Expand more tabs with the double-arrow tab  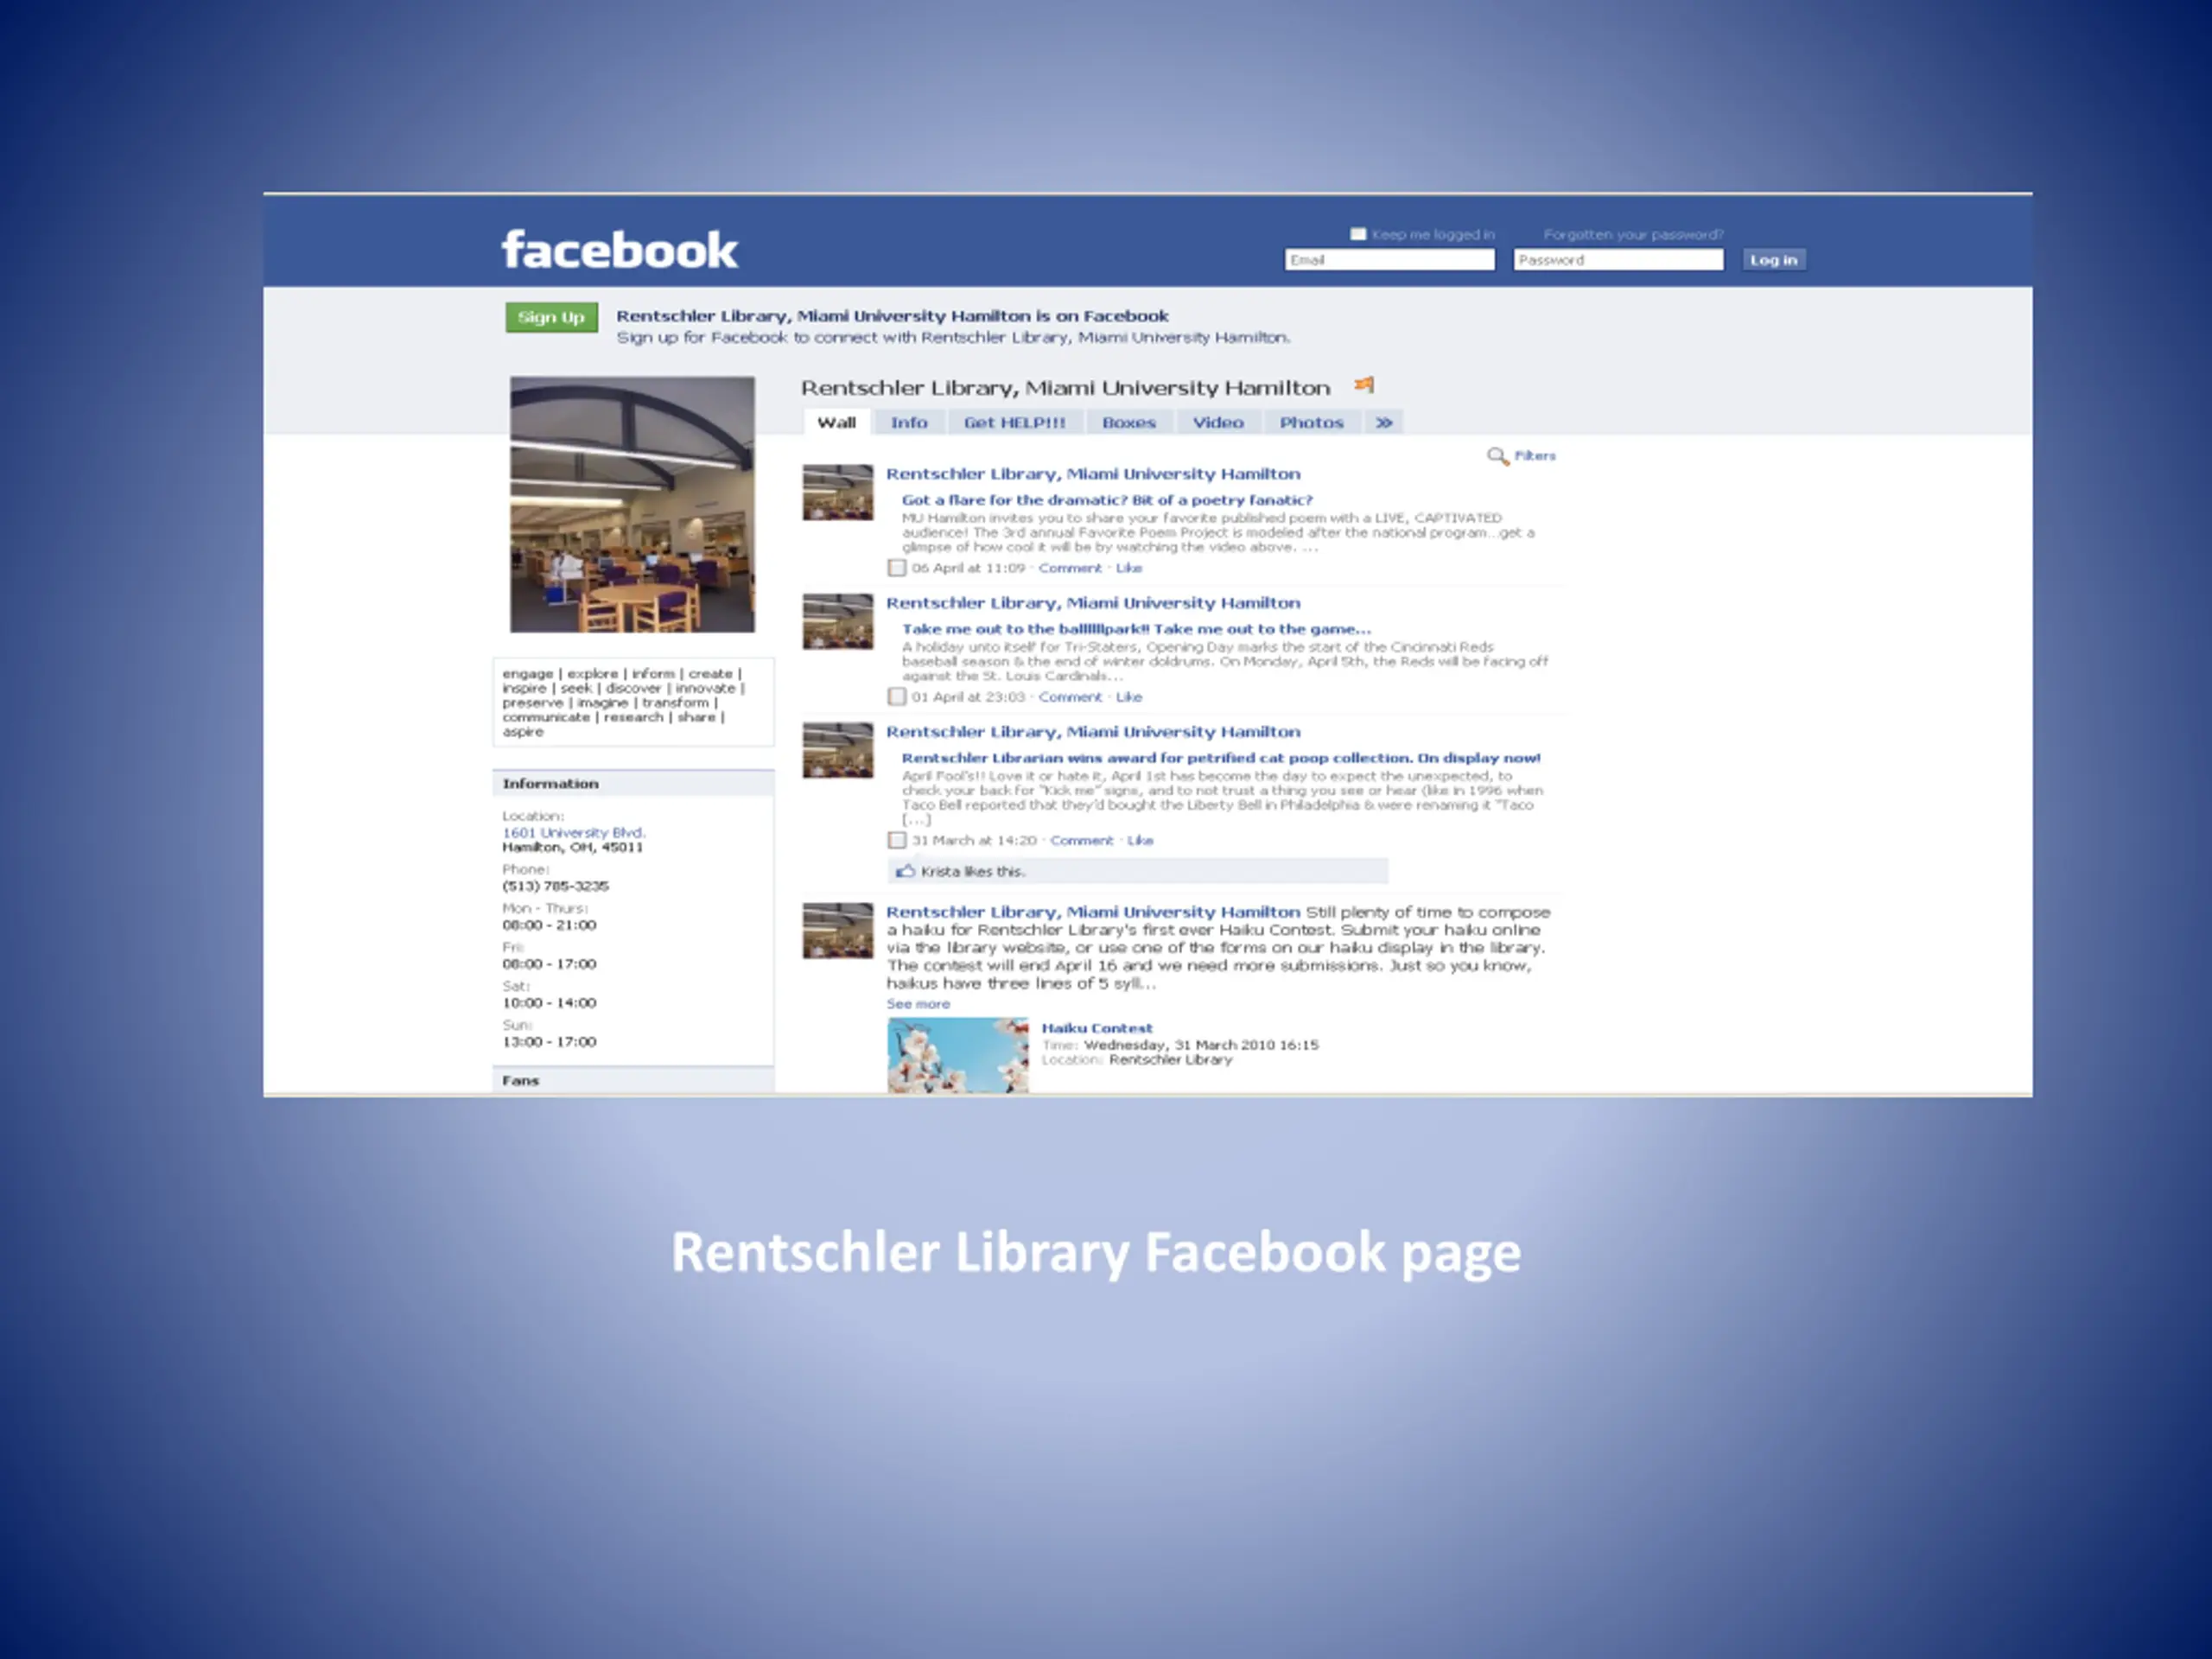click(1384, 423)
